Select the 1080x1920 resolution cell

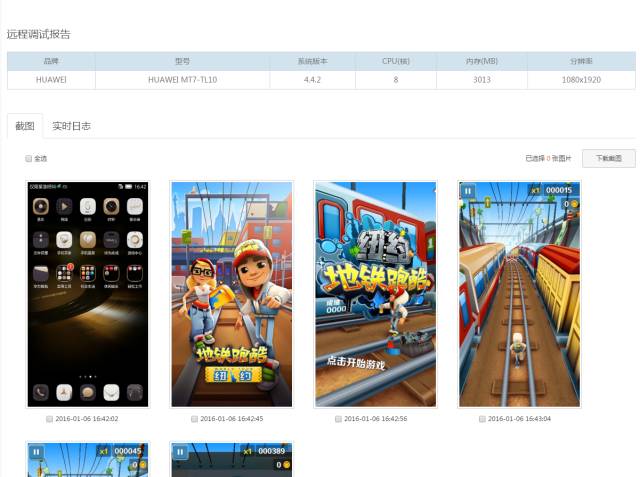[x=581, y=80]
